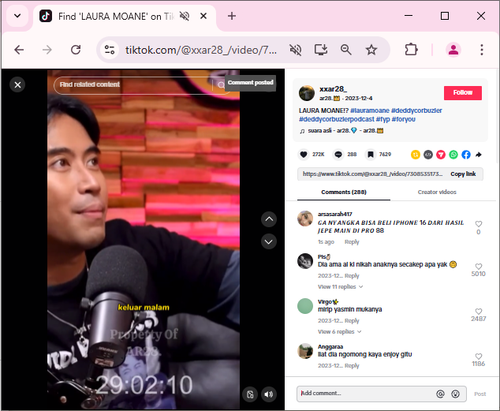Switch to Creator videos tab
This screenshot has height=411, width=500.
(437, 192)
